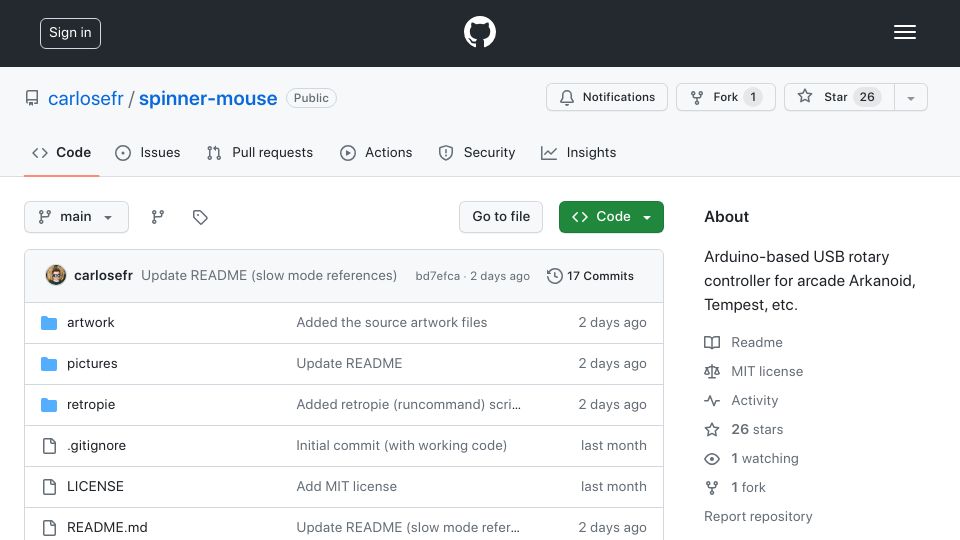Expand the green Code dropdown
This screenshot has height=540, width=960.
tap(611, 217)
